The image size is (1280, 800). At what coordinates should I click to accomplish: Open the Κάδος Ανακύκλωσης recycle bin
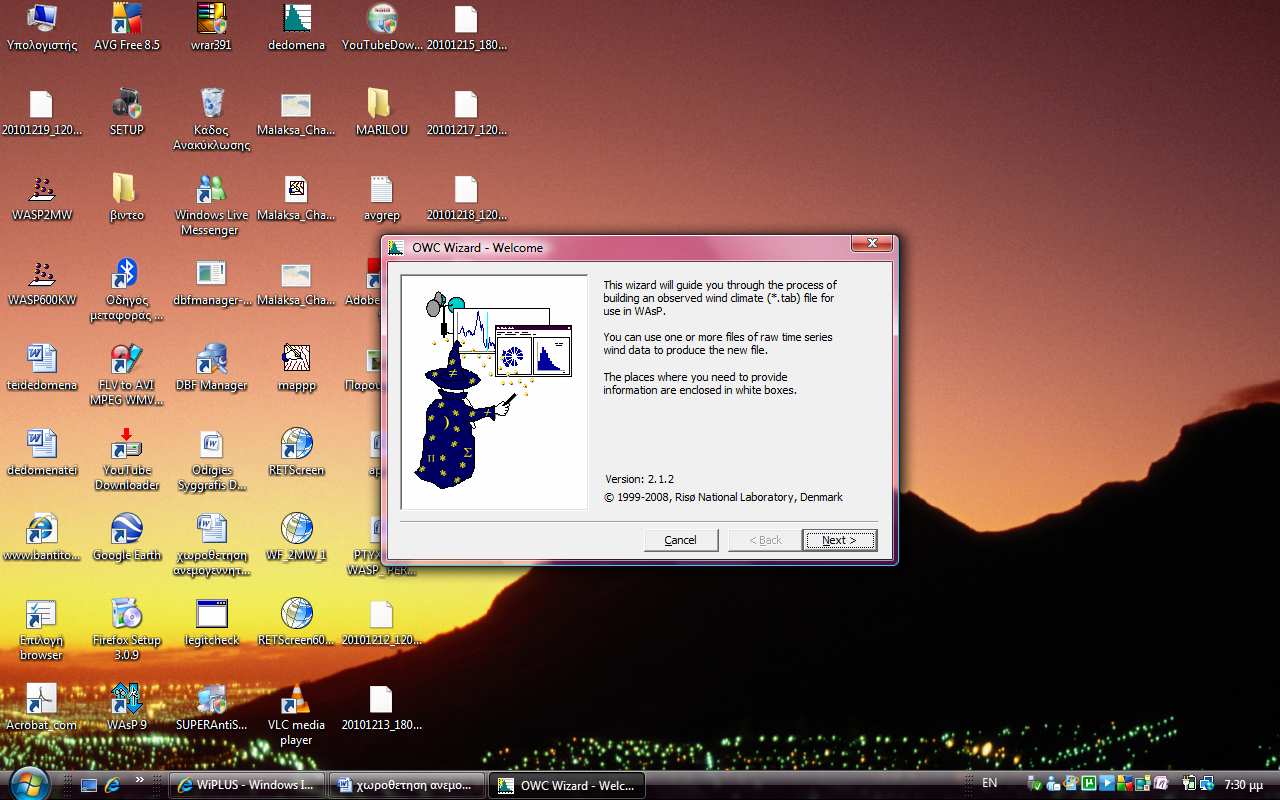(x=211, y=120)
